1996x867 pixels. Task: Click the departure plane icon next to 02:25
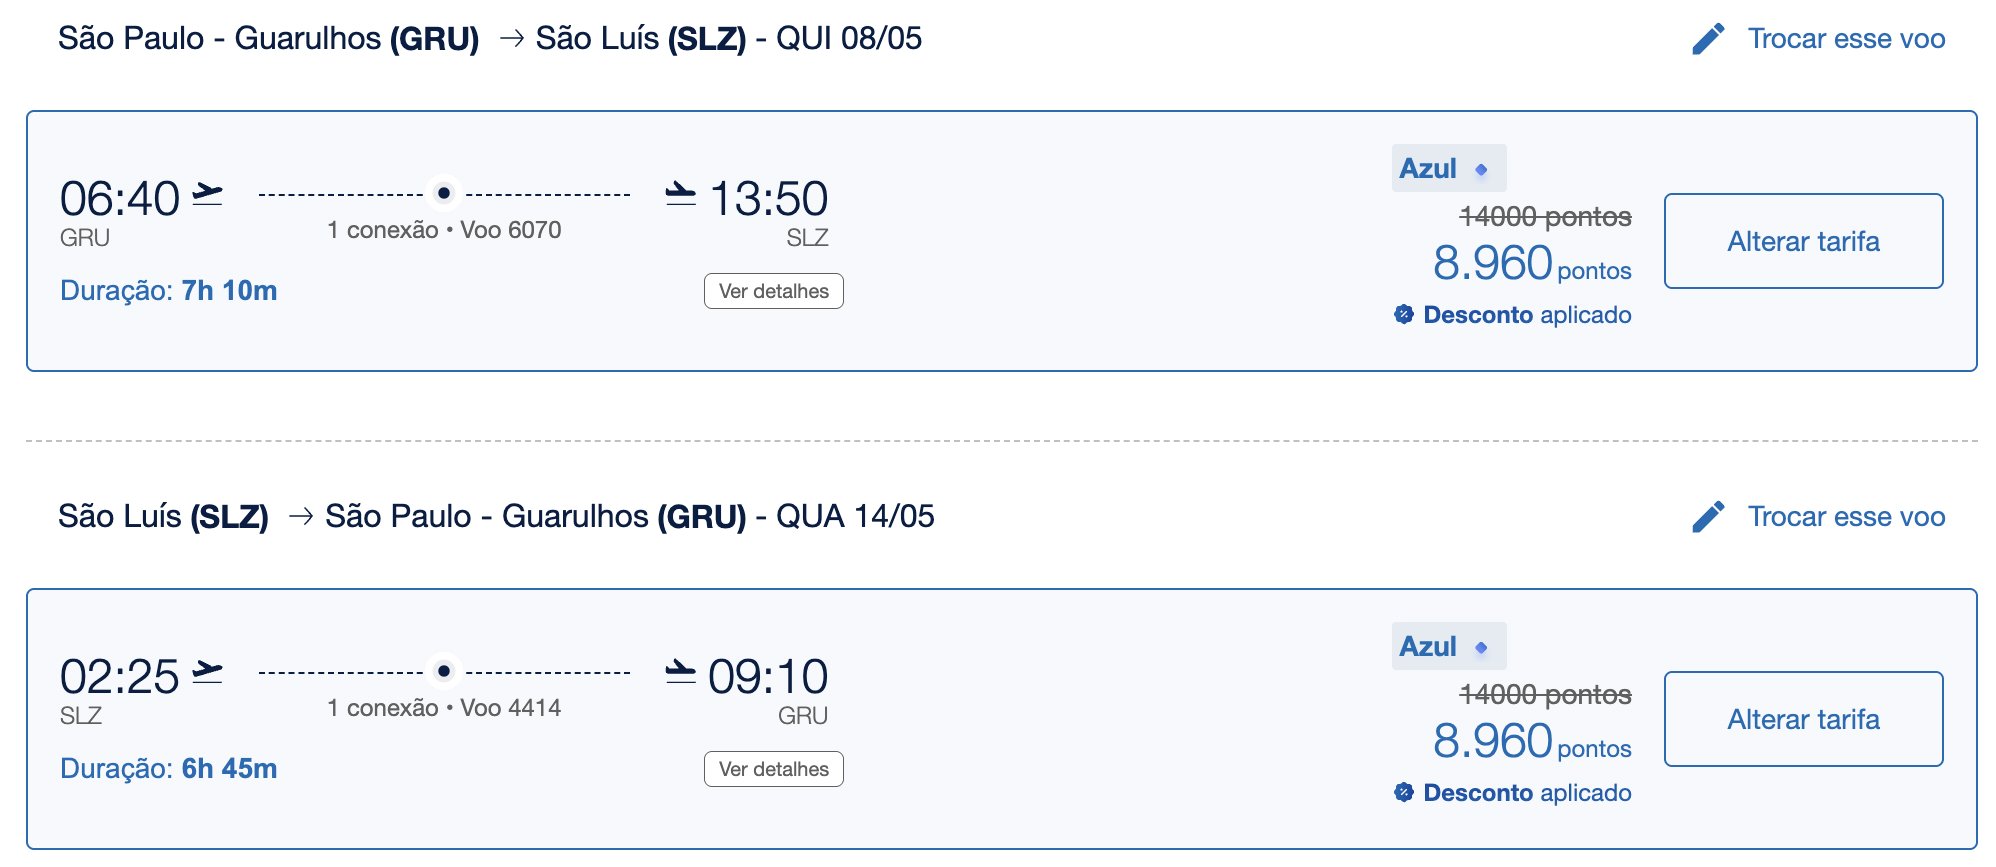click(x=207, y=671)
